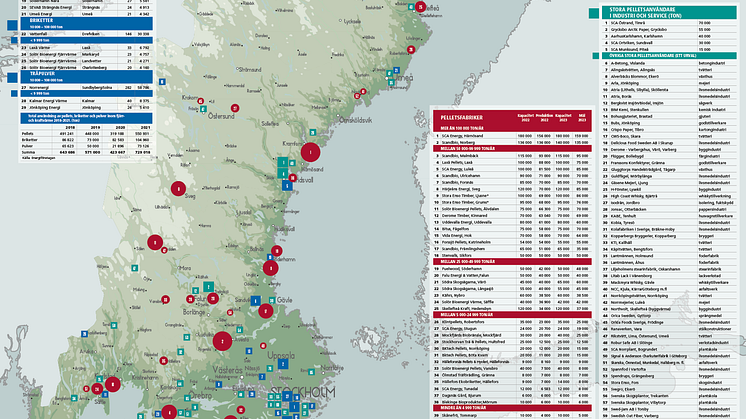Image resolution: width=746 pixels, height=419 pixels.
Task: Click the Strömsund town label
Action: pos(249,69)
